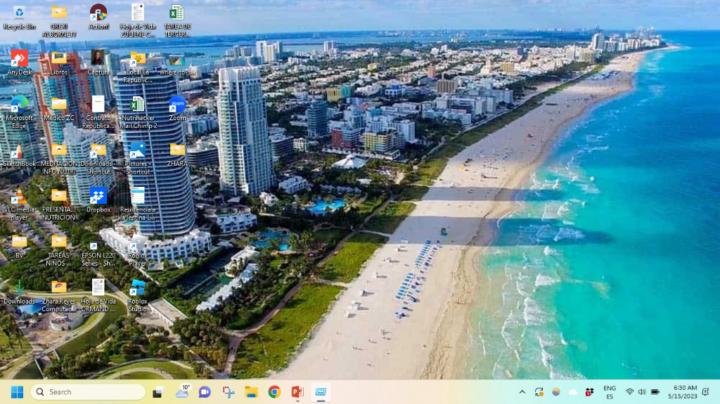Open File Explorer from the taskbar
This screenshot has height=404, width=720.
click(251, 392)
